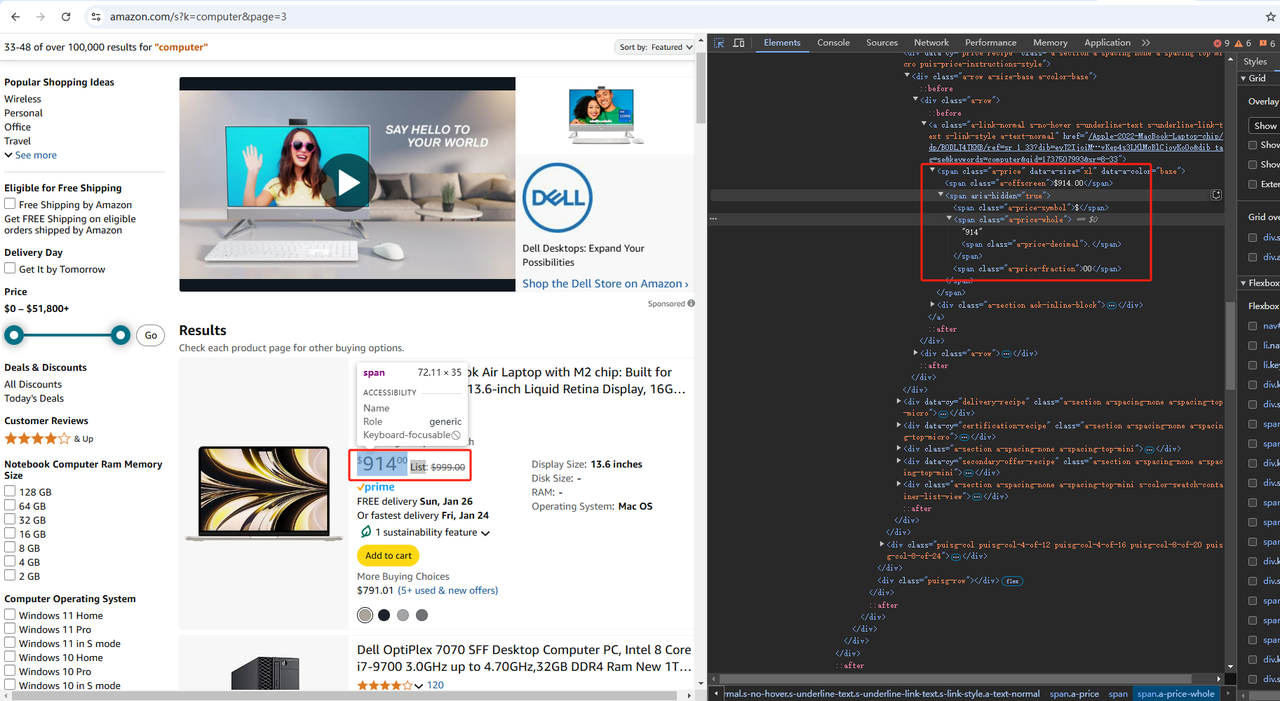Select the 128 GB RAM filter
1280x701 pixels.
(10, 492)
